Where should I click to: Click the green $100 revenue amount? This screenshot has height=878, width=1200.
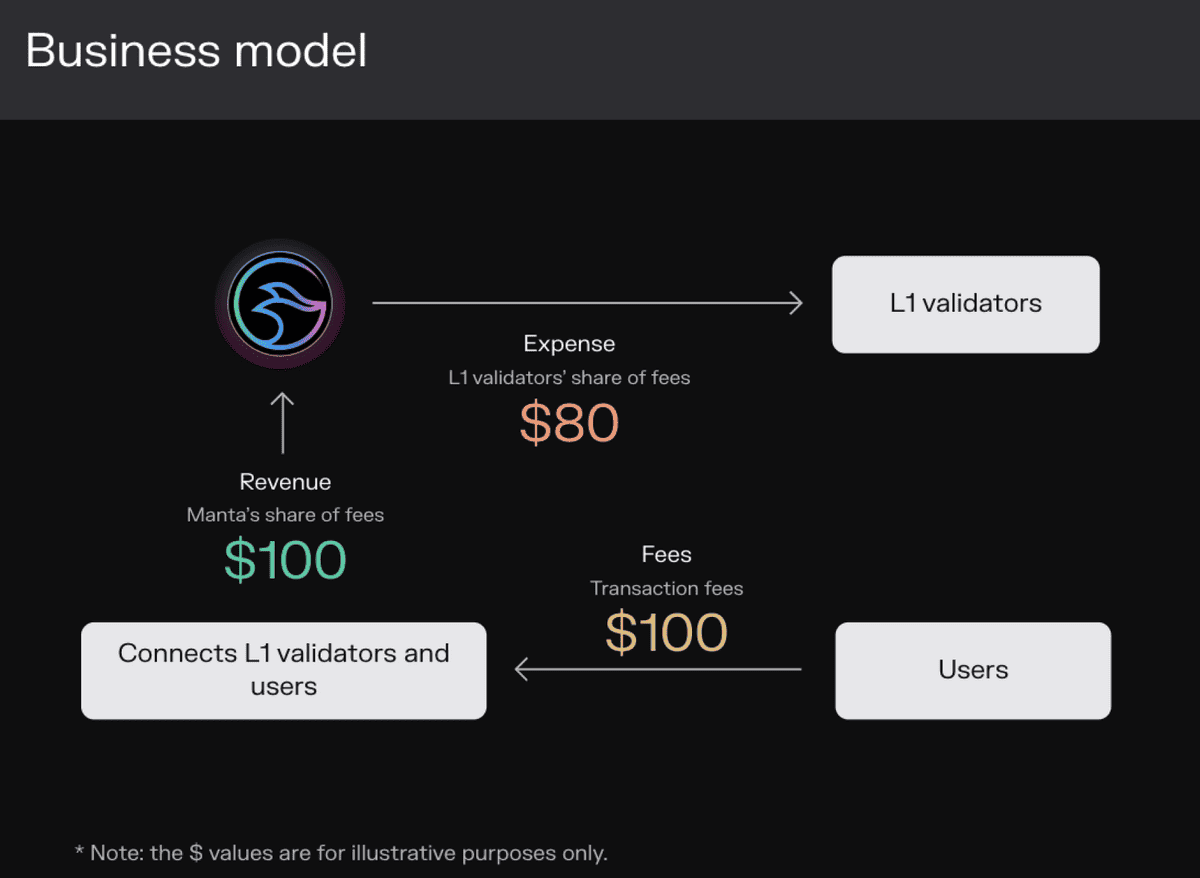285,560
